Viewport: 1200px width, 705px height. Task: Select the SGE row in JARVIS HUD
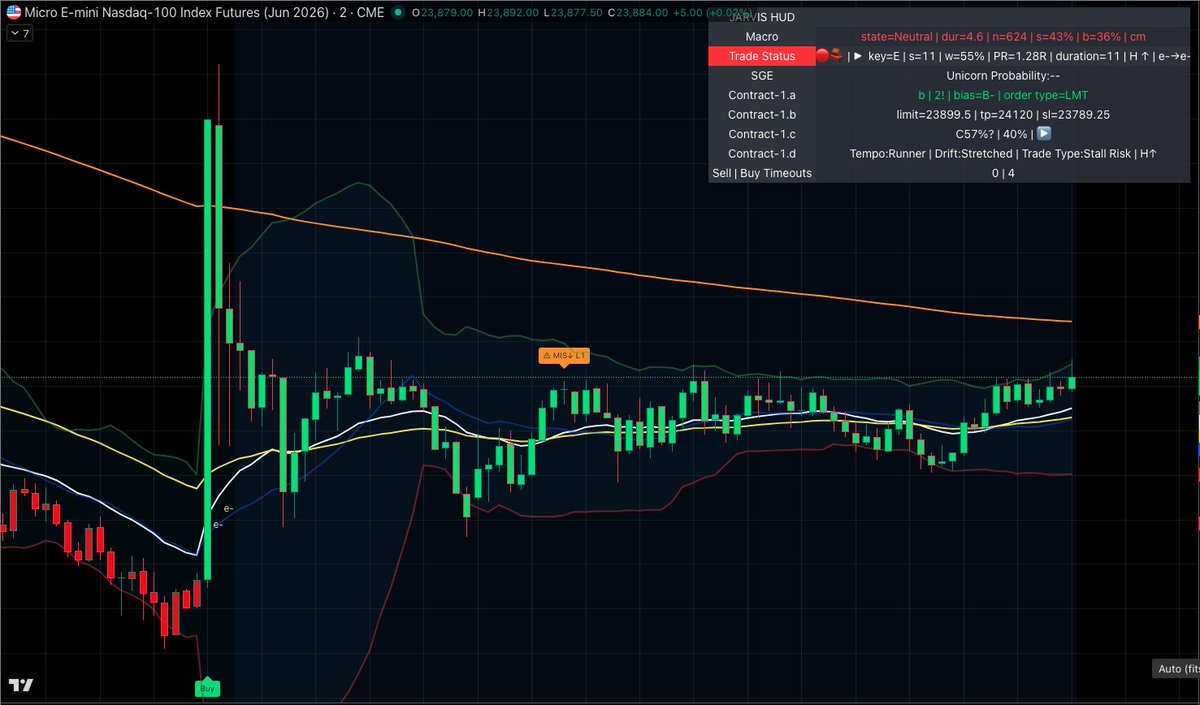tap(761, 75)
